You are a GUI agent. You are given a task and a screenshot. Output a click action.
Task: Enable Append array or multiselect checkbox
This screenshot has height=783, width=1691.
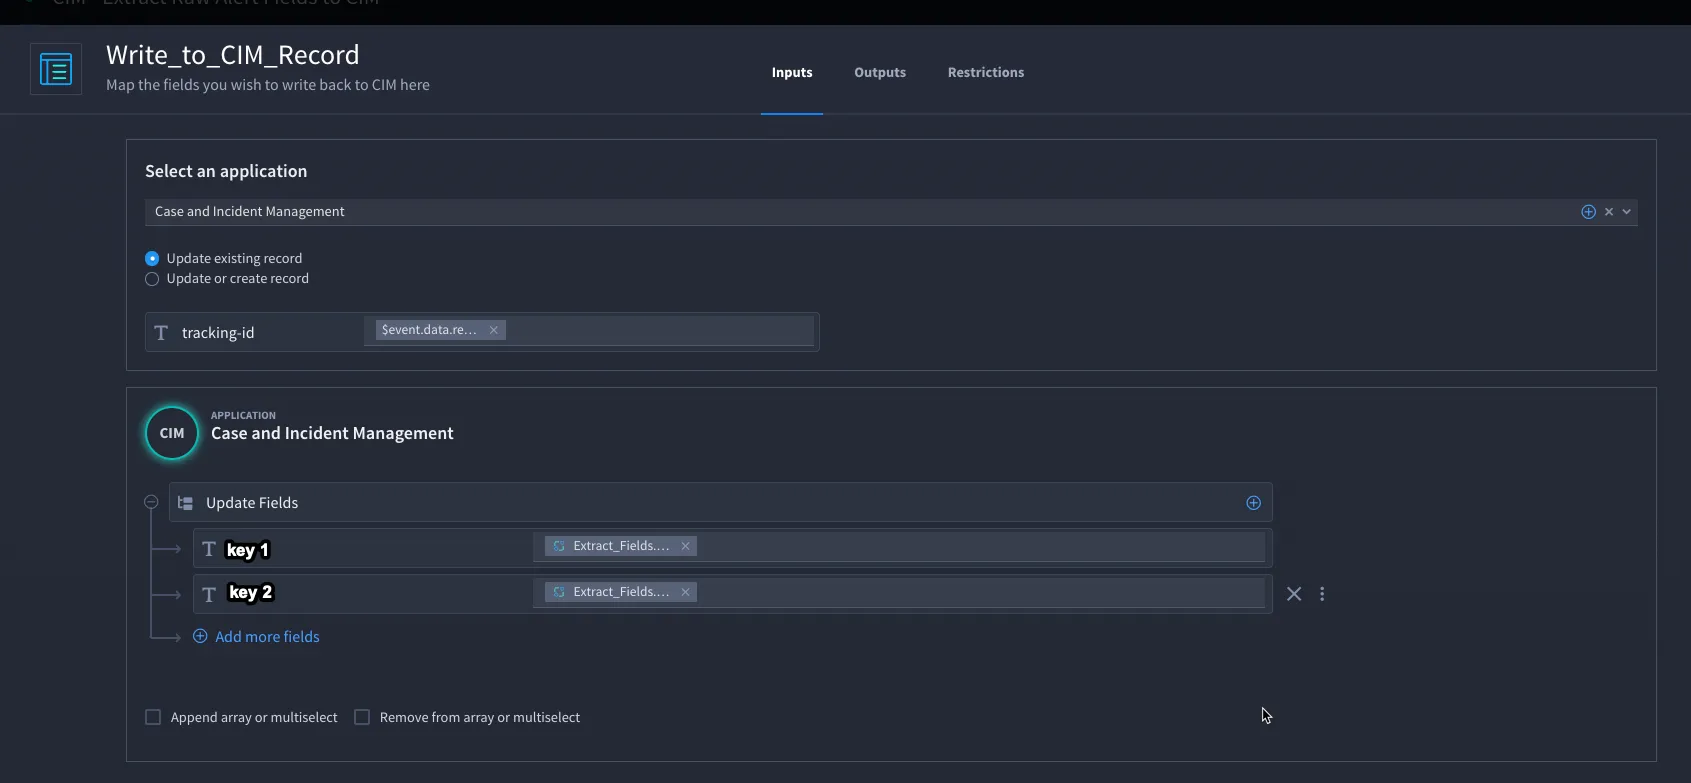coord(153,717)
